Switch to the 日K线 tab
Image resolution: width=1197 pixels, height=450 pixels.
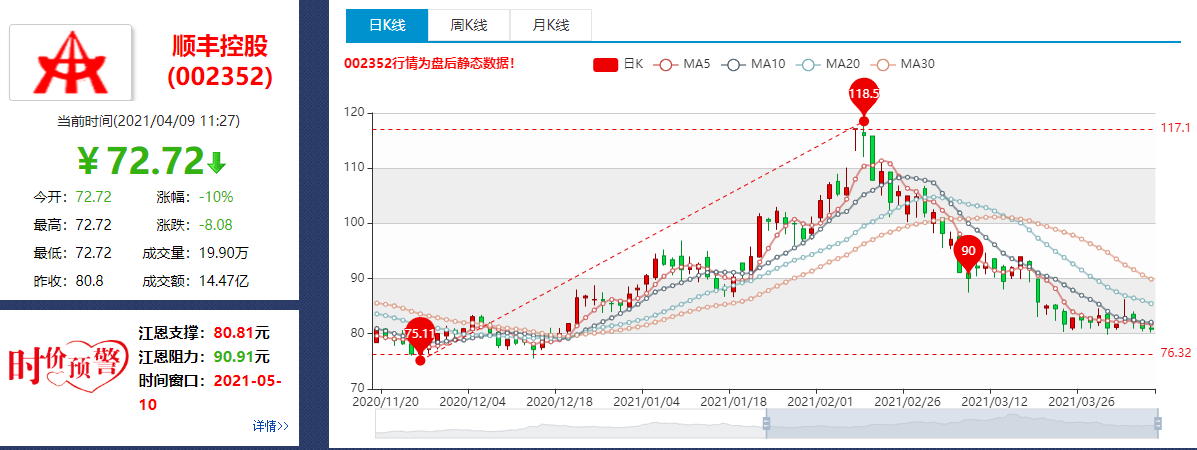[x=386, y=25]
